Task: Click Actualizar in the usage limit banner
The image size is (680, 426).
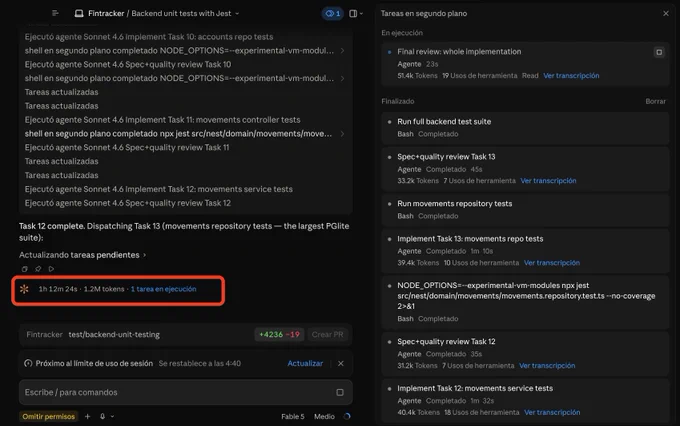Action: (x=305, y=364)
